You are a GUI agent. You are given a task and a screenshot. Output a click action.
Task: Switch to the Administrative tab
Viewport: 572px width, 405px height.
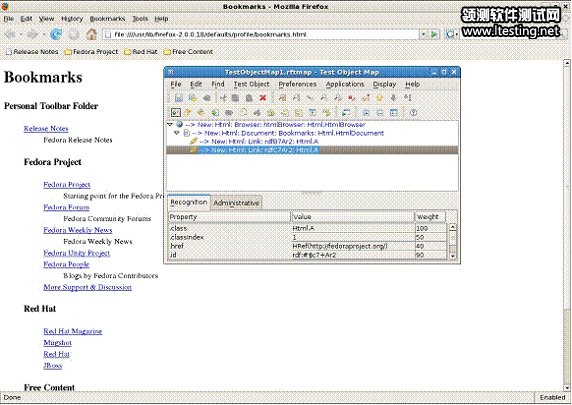[236, 203]
